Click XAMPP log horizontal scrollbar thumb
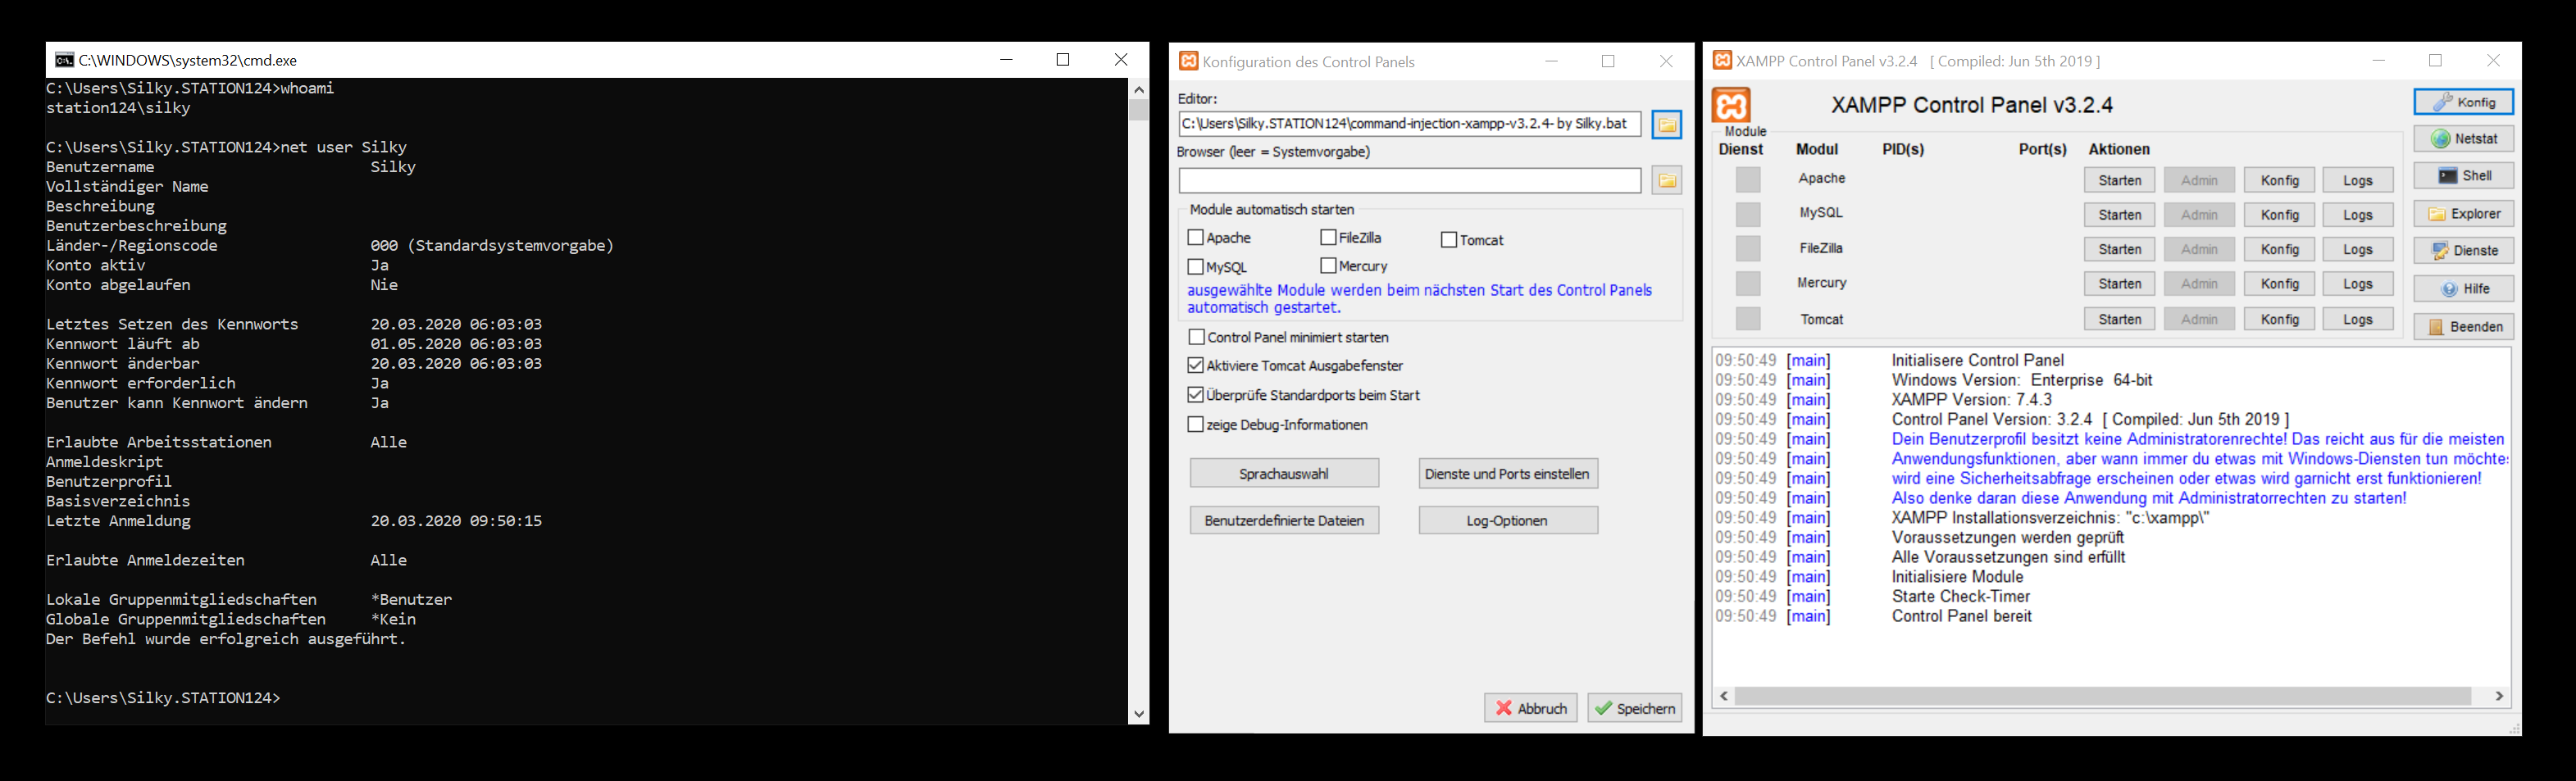Screen dimensions: 2576x781 tap(2103, 696)
